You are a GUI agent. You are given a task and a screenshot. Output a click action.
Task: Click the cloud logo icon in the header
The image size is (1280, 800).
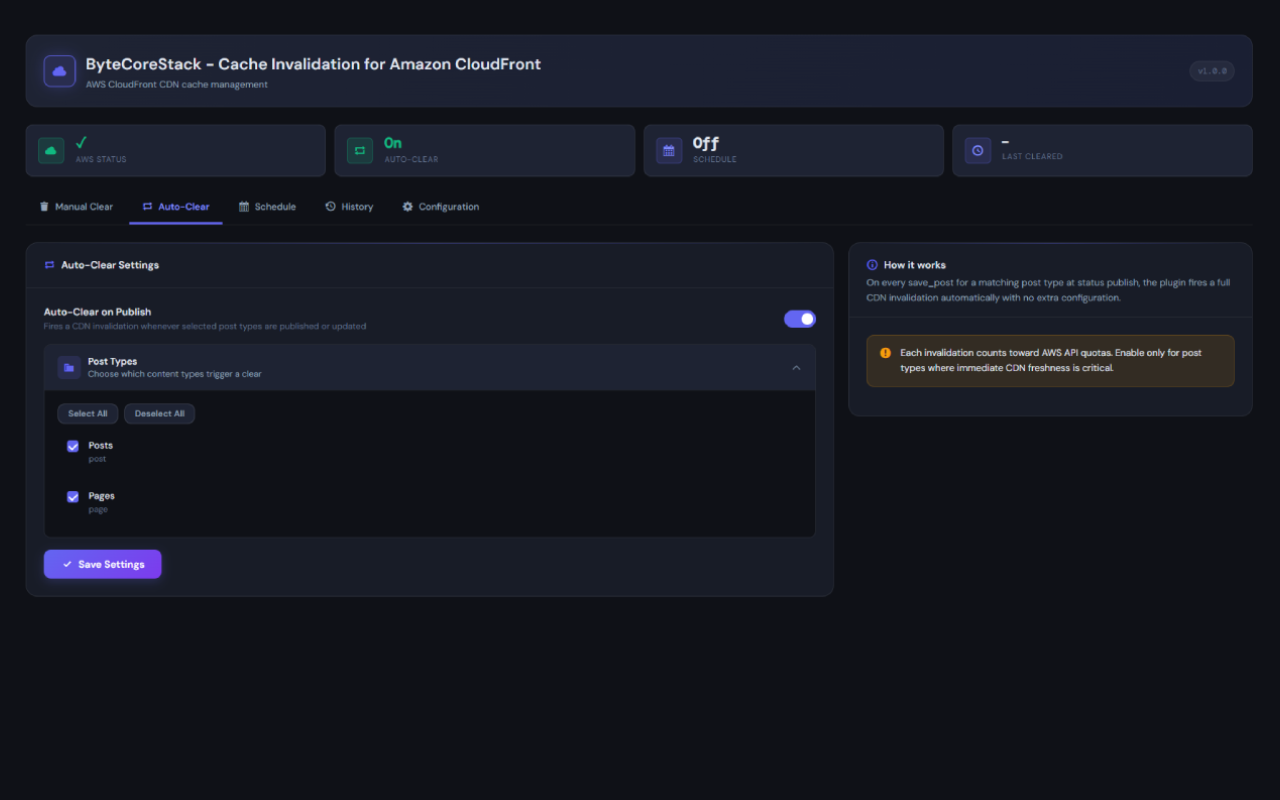[60, 71]
